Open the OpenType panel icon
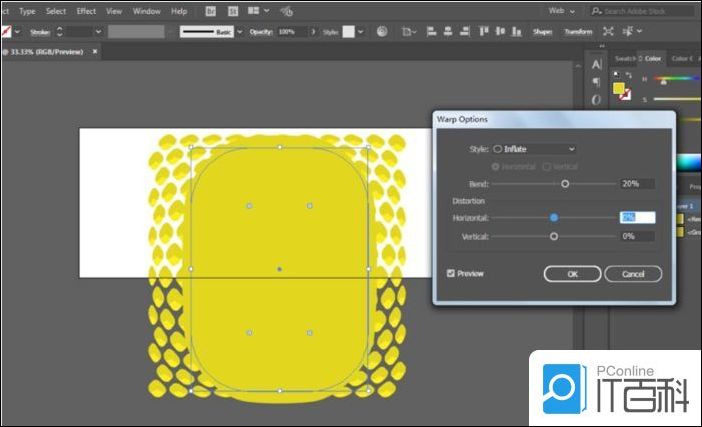 pos(596,99)
